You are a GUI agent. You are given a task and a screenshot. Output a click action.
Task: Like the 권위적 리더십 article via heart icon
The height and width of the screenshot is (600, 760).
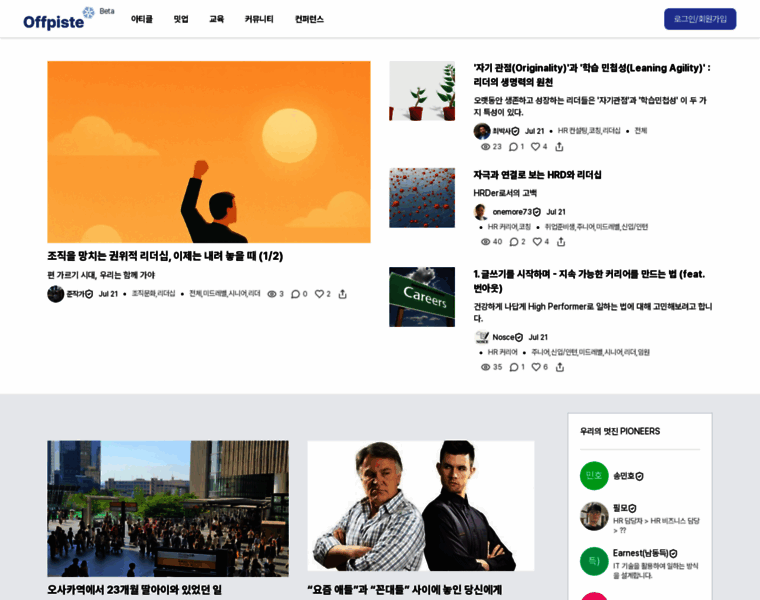pos(320,294)
